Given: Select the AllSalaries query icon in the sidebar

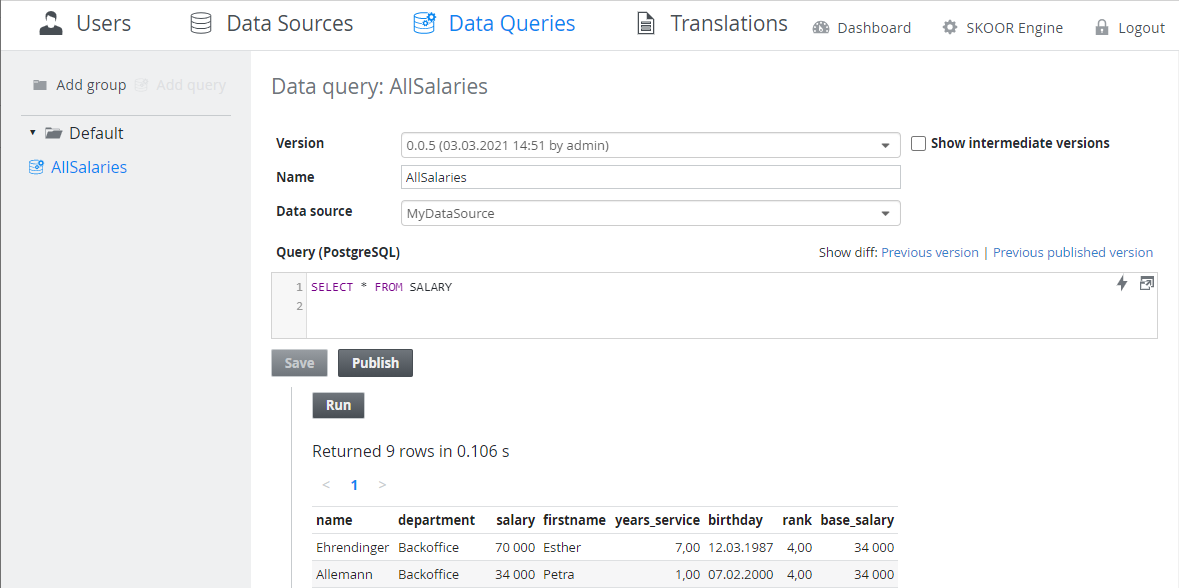Looking at the screenshot, I should 36,167.
